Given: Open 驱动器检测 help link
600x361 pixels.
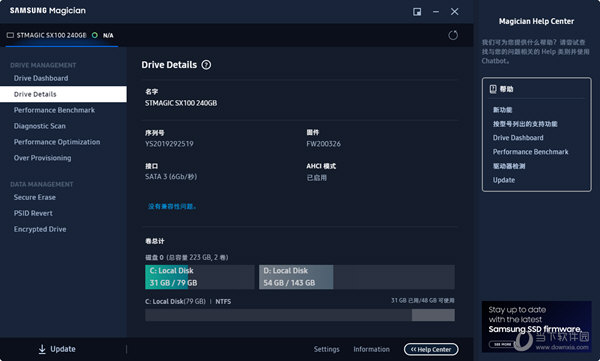Looking at the screenshot, I should (509, 166).
